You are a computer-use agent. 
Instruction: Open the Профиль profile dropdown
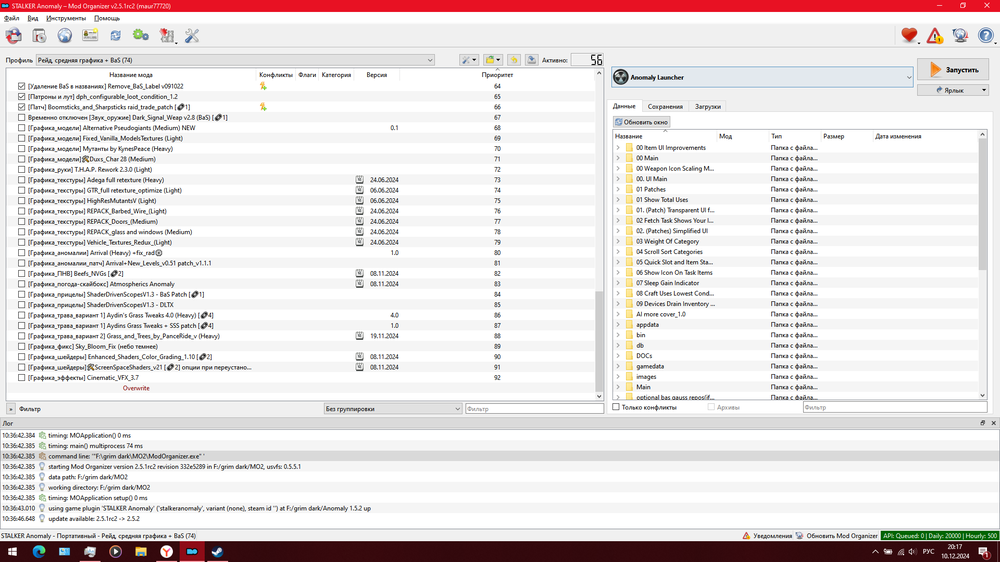[235, 60]
